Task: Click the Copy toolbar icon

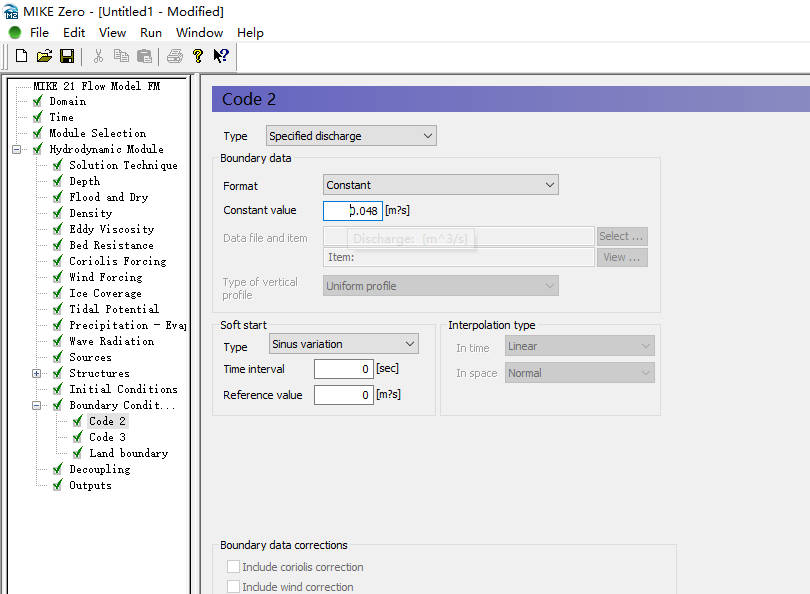Action: 121,56
